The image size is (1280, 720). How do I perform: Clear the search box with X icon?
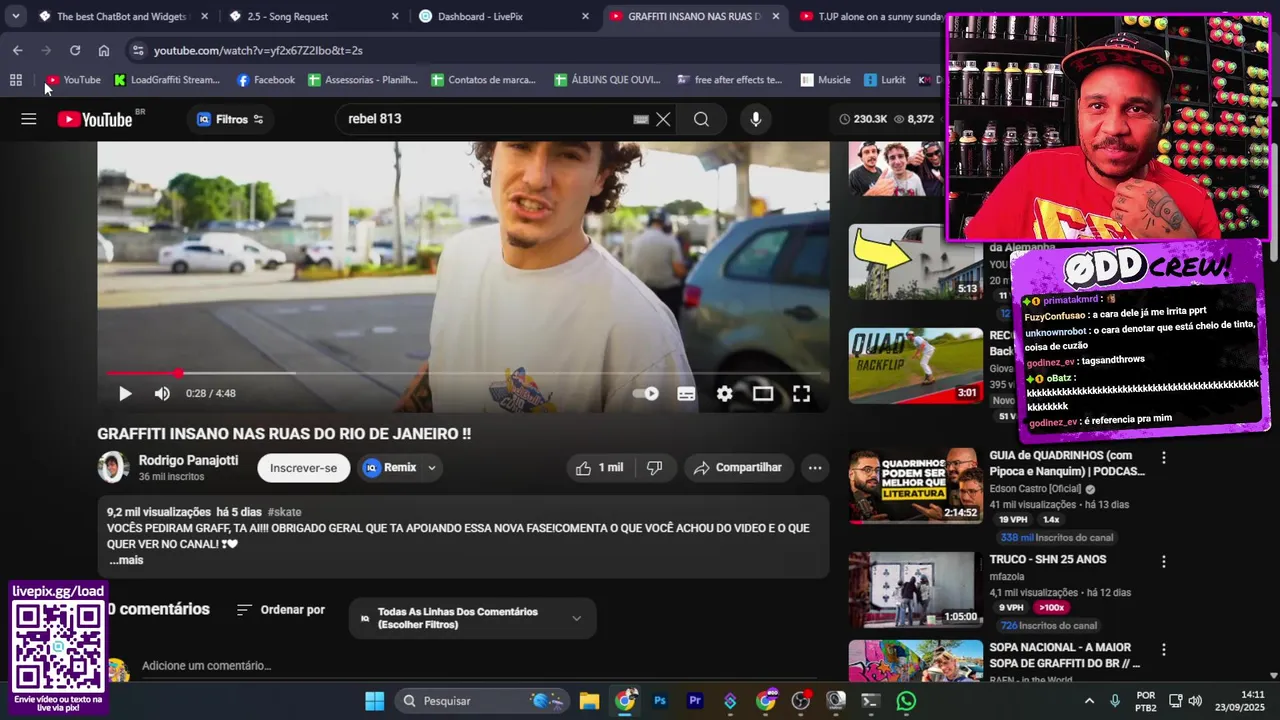coord(663,119)
